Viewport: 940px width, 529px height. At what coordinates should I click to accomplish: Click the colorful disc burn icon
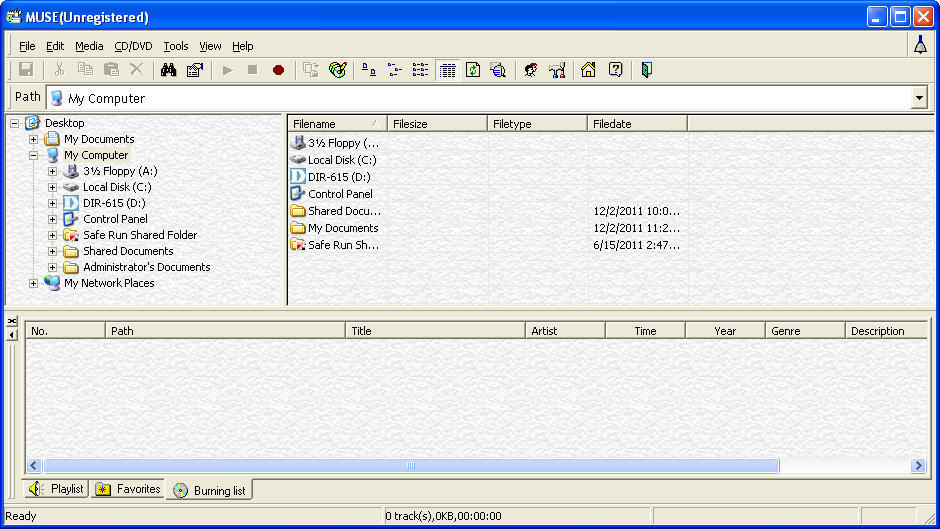click(338, 70)
